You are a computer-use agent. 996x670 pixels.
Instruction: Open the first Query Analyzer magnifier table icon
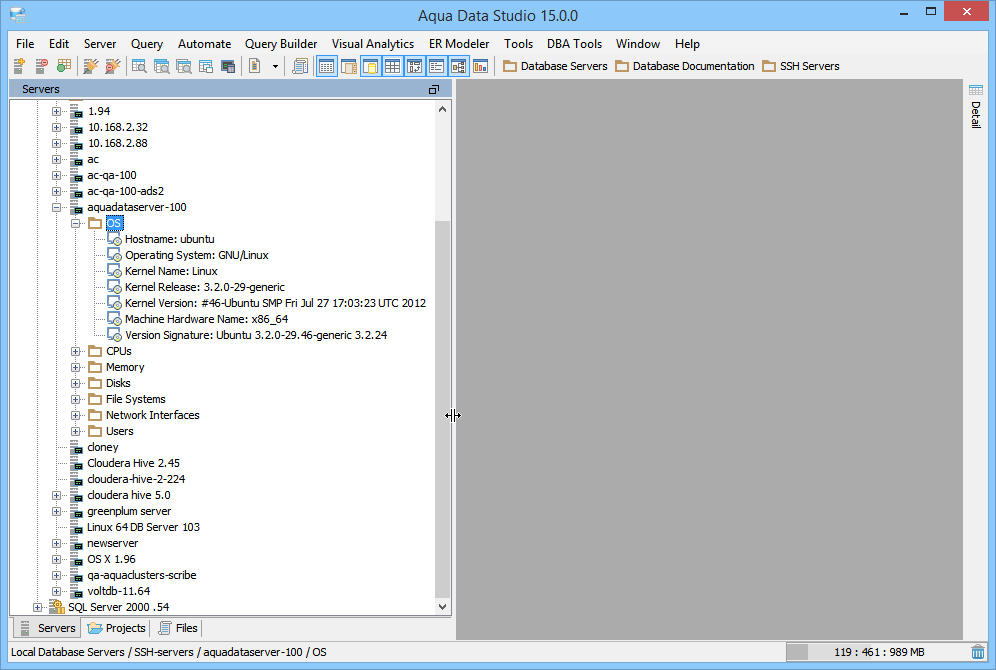point(139,66)
